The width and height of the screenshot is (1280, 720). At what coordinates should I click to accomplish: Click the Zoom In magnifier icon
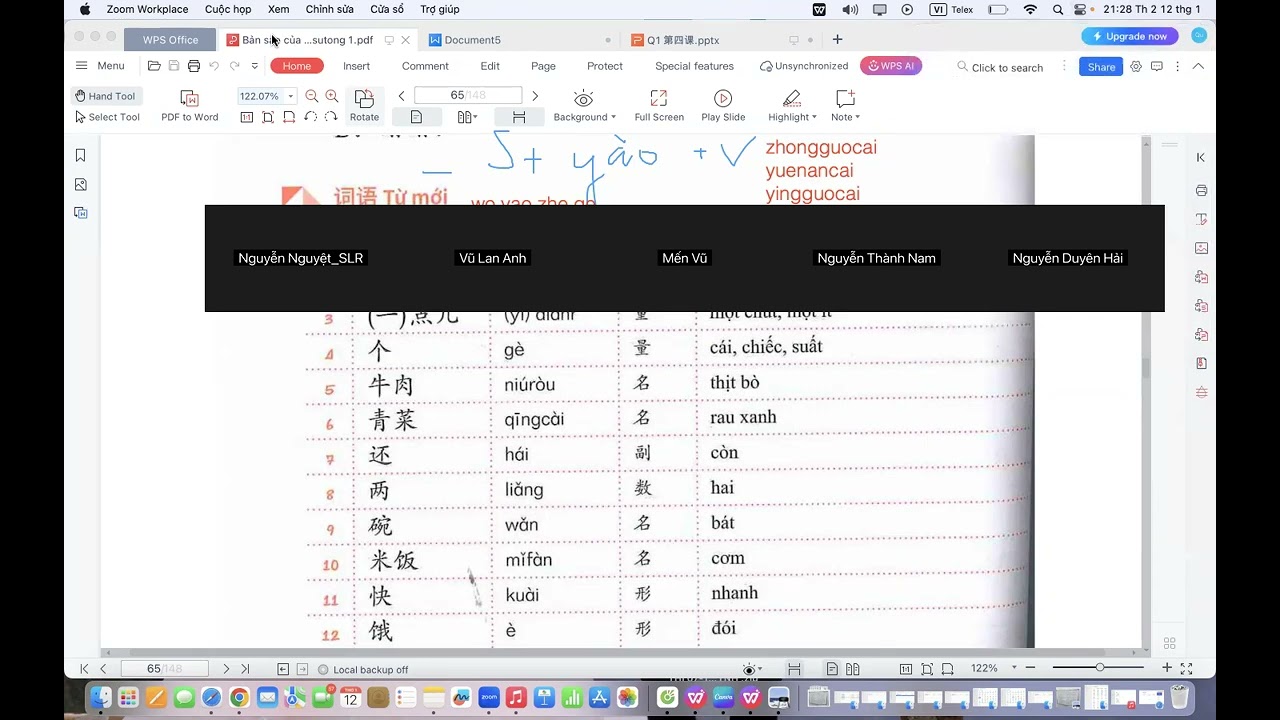click(332, 96)
